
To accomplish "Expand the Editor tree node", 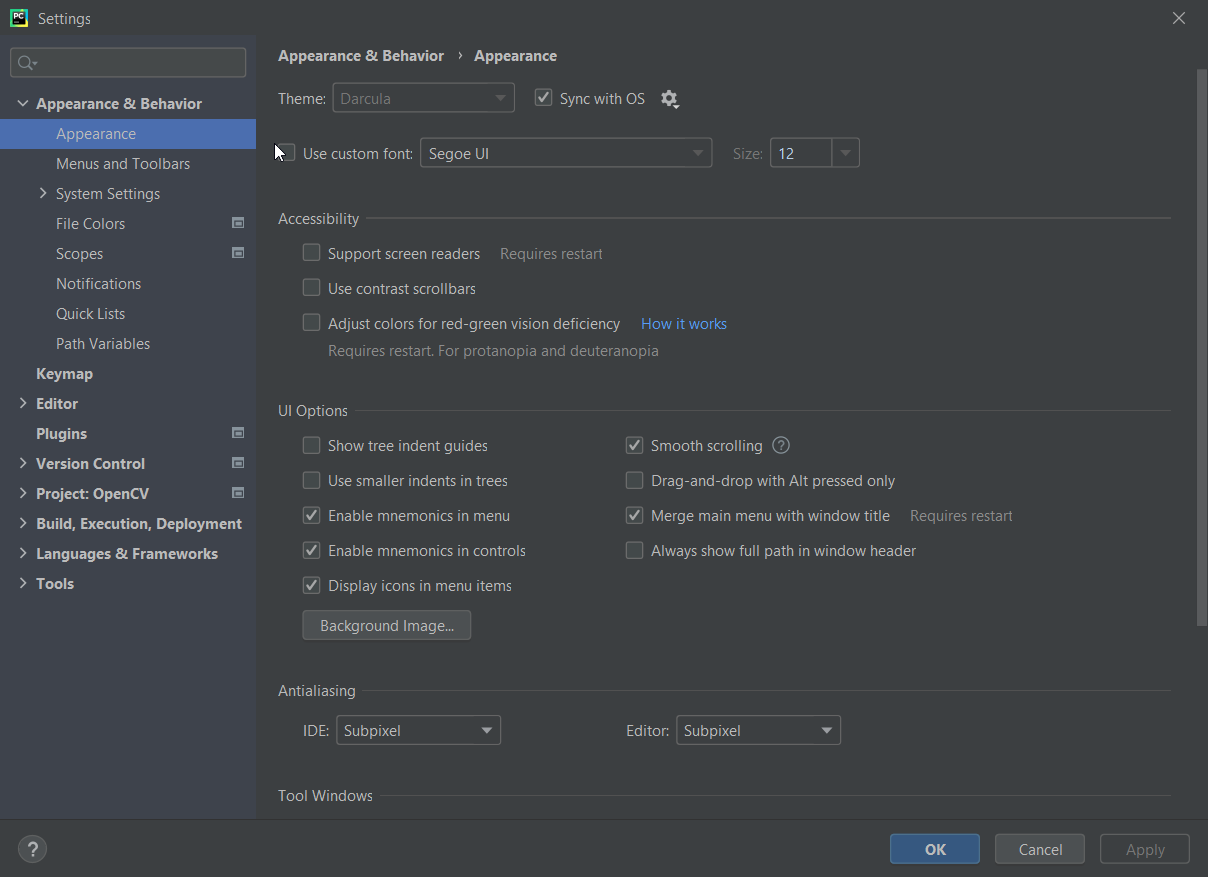I will (23, 403).
